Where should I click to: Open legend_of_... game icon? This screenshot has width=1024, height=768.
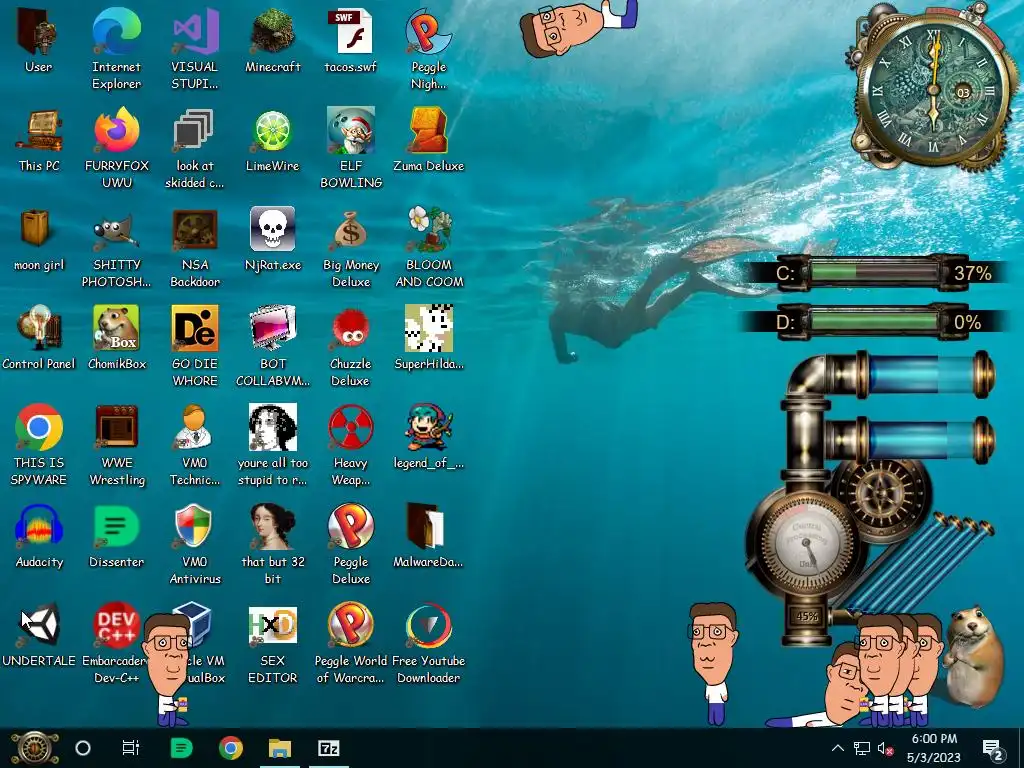point(428,438)
